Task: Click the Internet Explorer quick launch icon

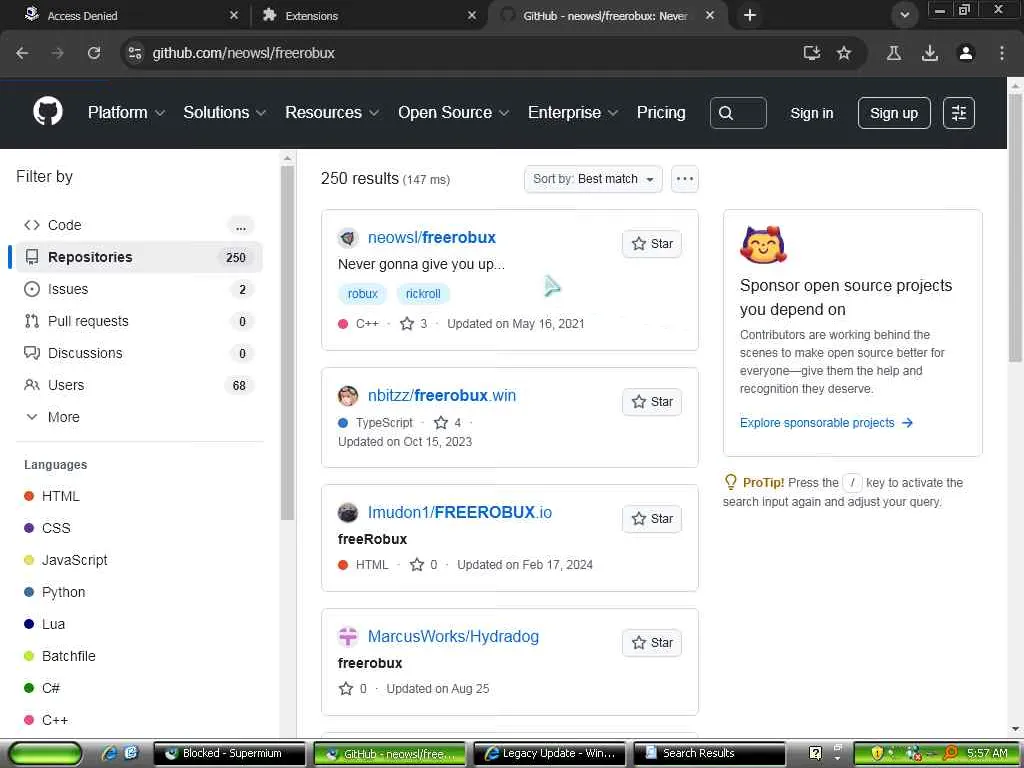Action: point(110,753)
